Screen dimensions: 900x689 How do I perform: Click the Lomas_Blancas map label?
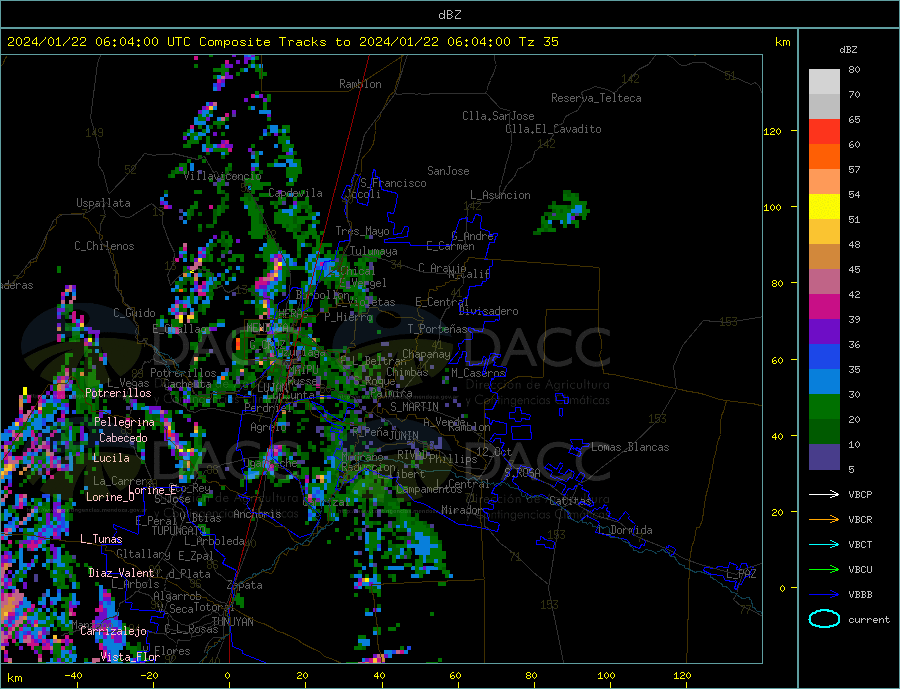coord(630,447)
